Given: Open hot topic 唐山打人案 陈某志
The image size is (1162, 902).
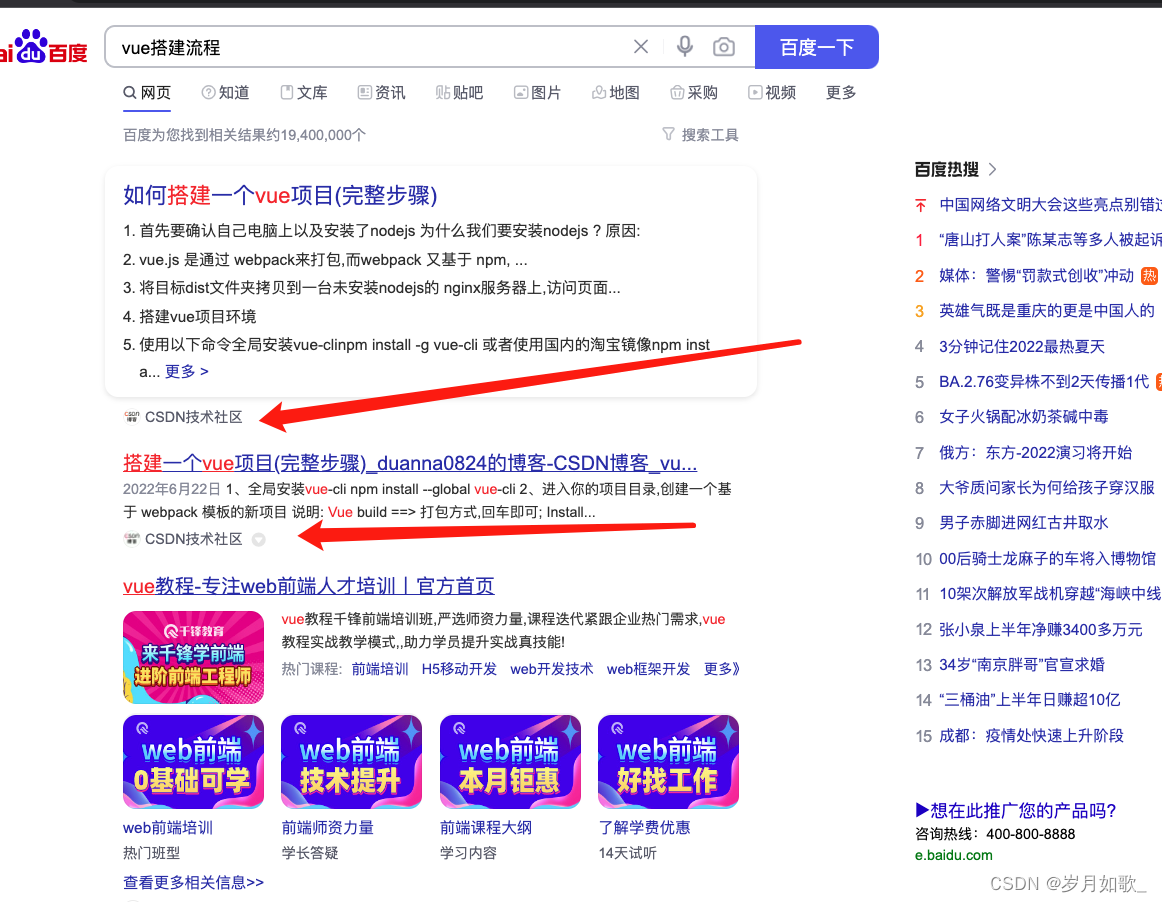Looking at the screenshot, I should click(1050, 240).
